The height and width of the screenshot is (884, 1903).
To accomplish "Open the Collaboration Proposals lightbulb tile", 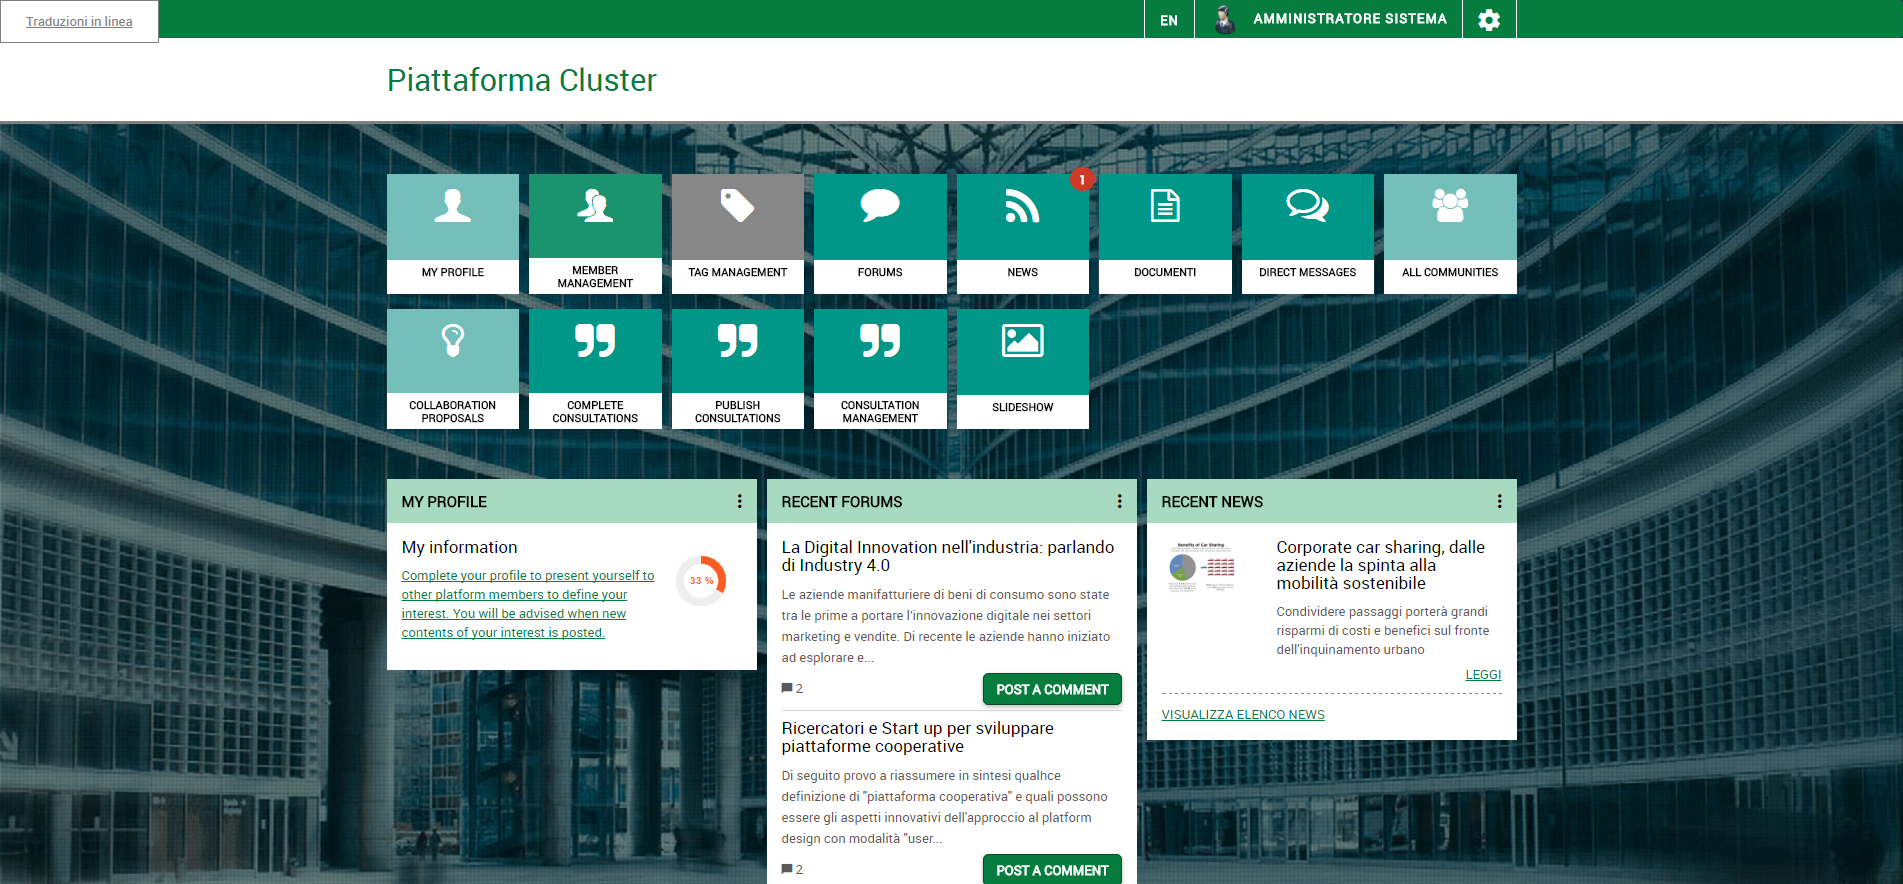I will [452, 341].
